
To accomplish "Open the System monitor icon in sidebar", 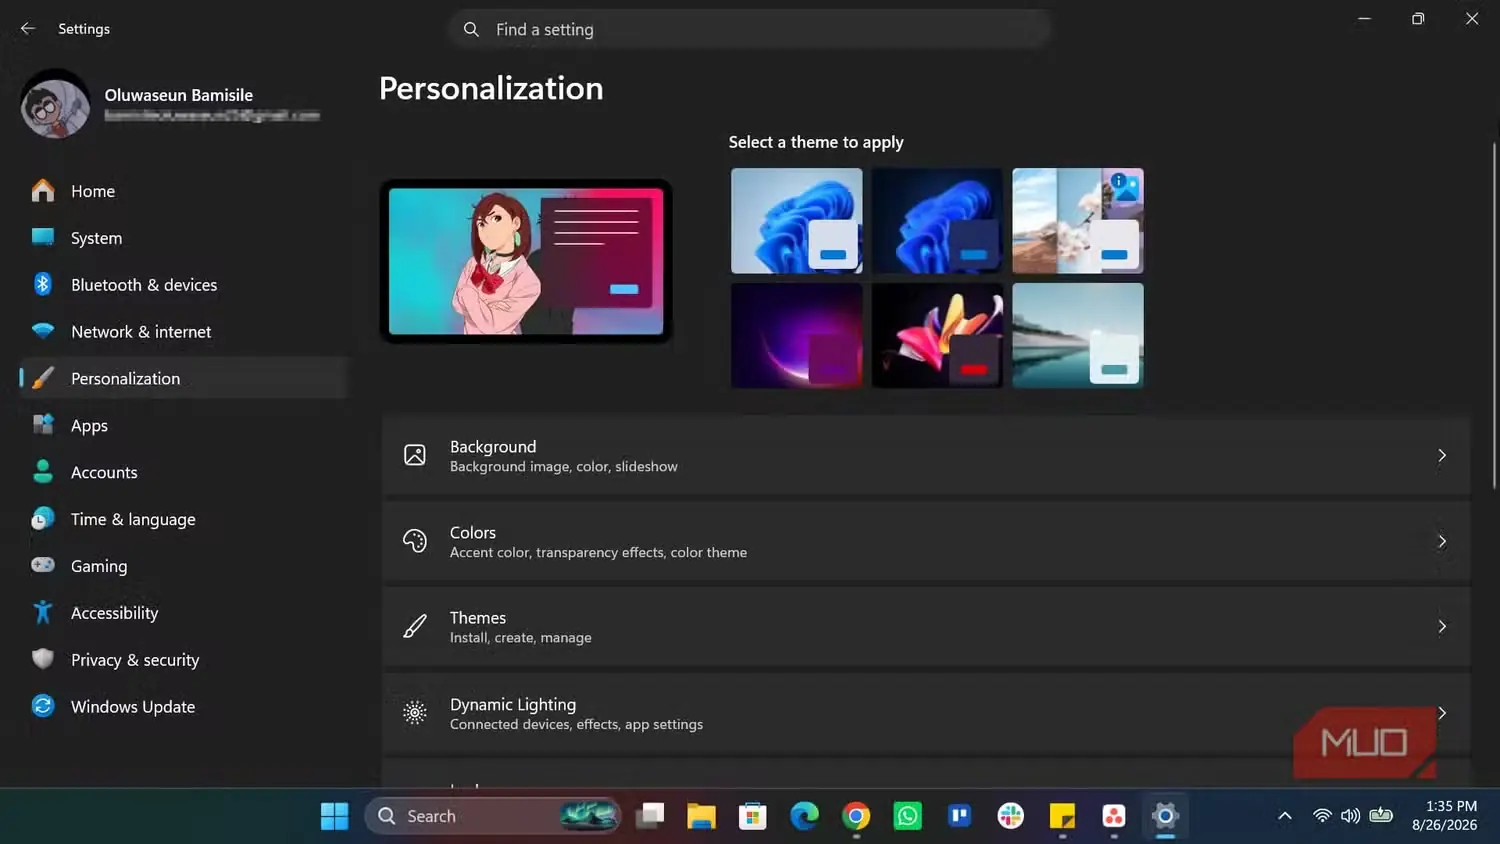I will click(43, 237).
